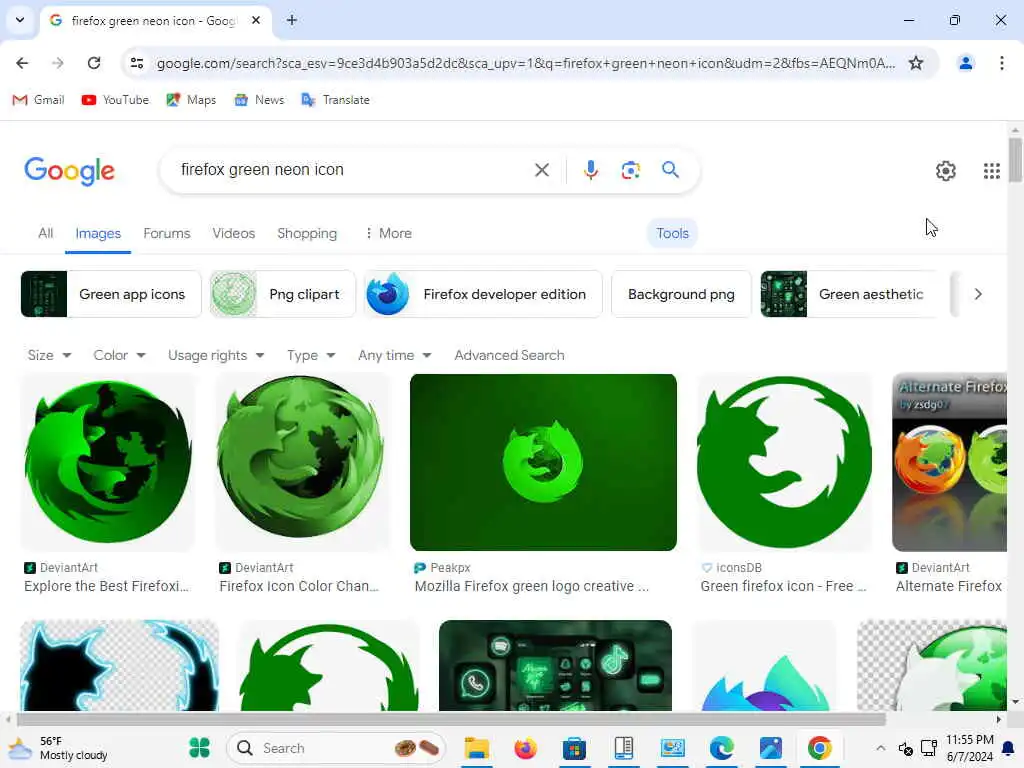This screenshot has height=768, width=1024.
Task: Open Translate bookmark
Action: coord(335,100)
